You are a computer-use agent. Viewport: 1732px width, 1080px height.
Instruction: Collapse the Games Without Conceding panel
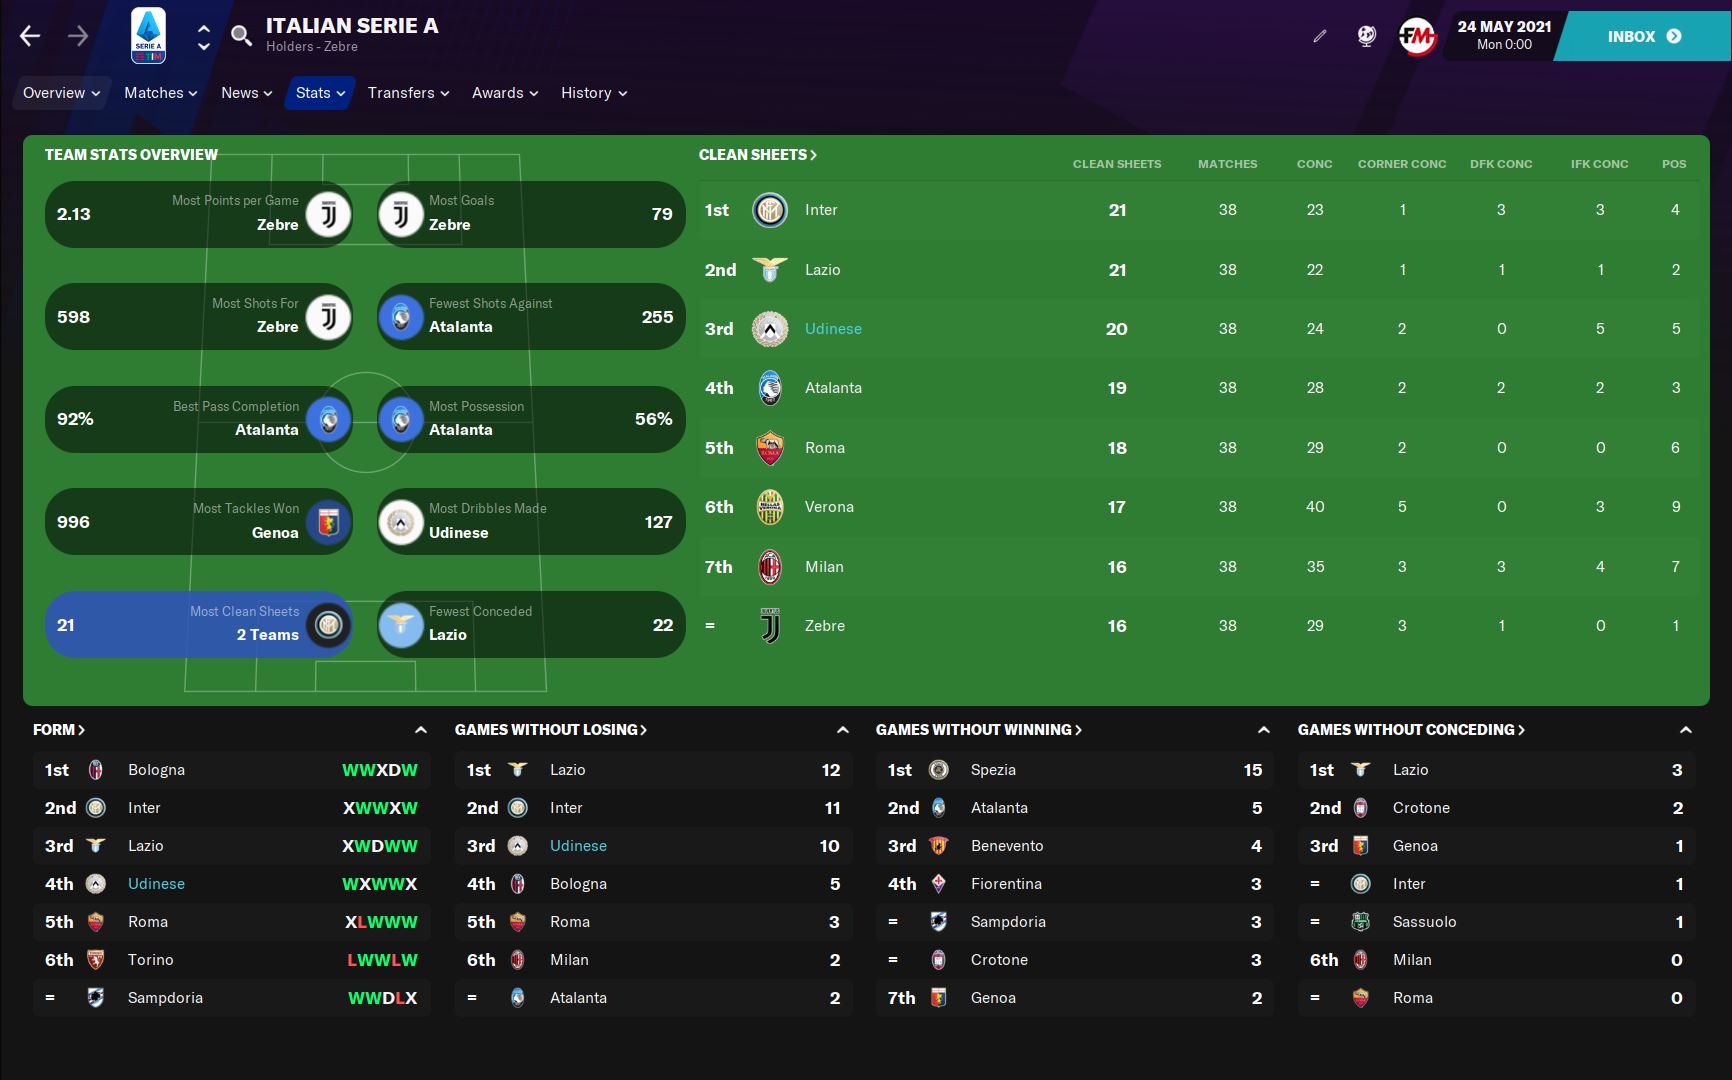[1686, 730]
